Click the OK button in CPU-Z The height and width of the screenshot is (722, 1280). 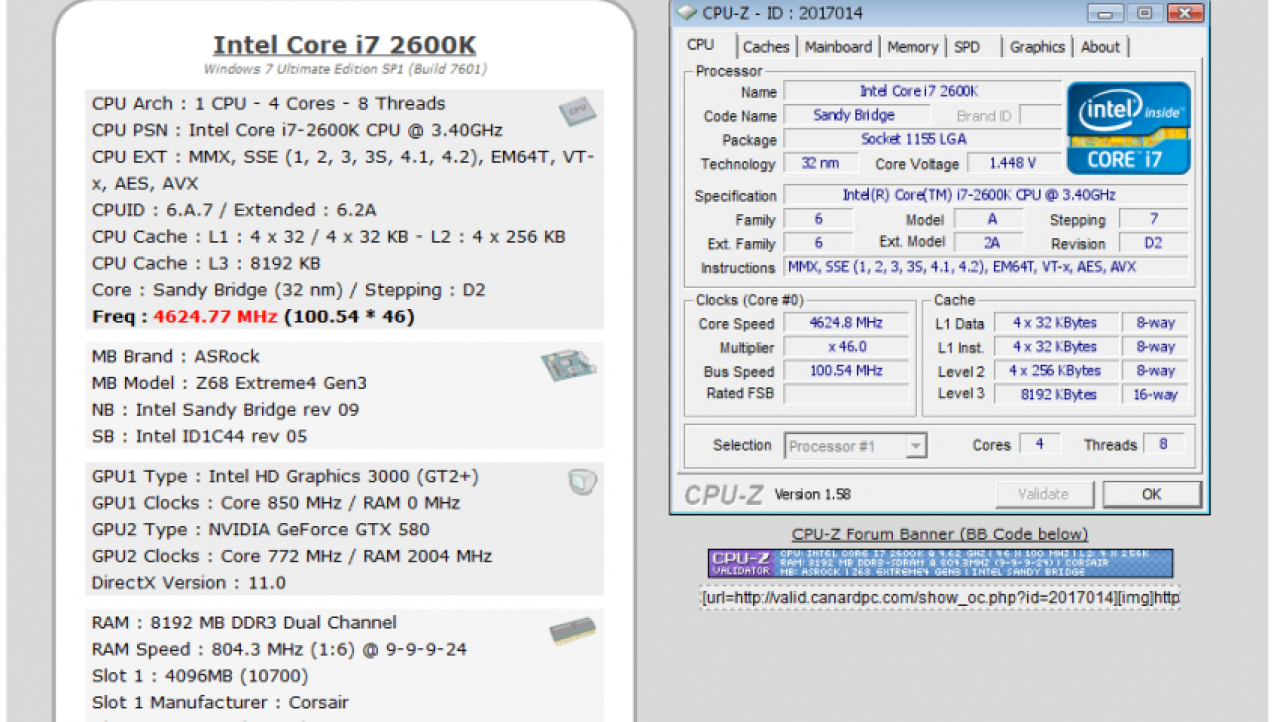1151,494
